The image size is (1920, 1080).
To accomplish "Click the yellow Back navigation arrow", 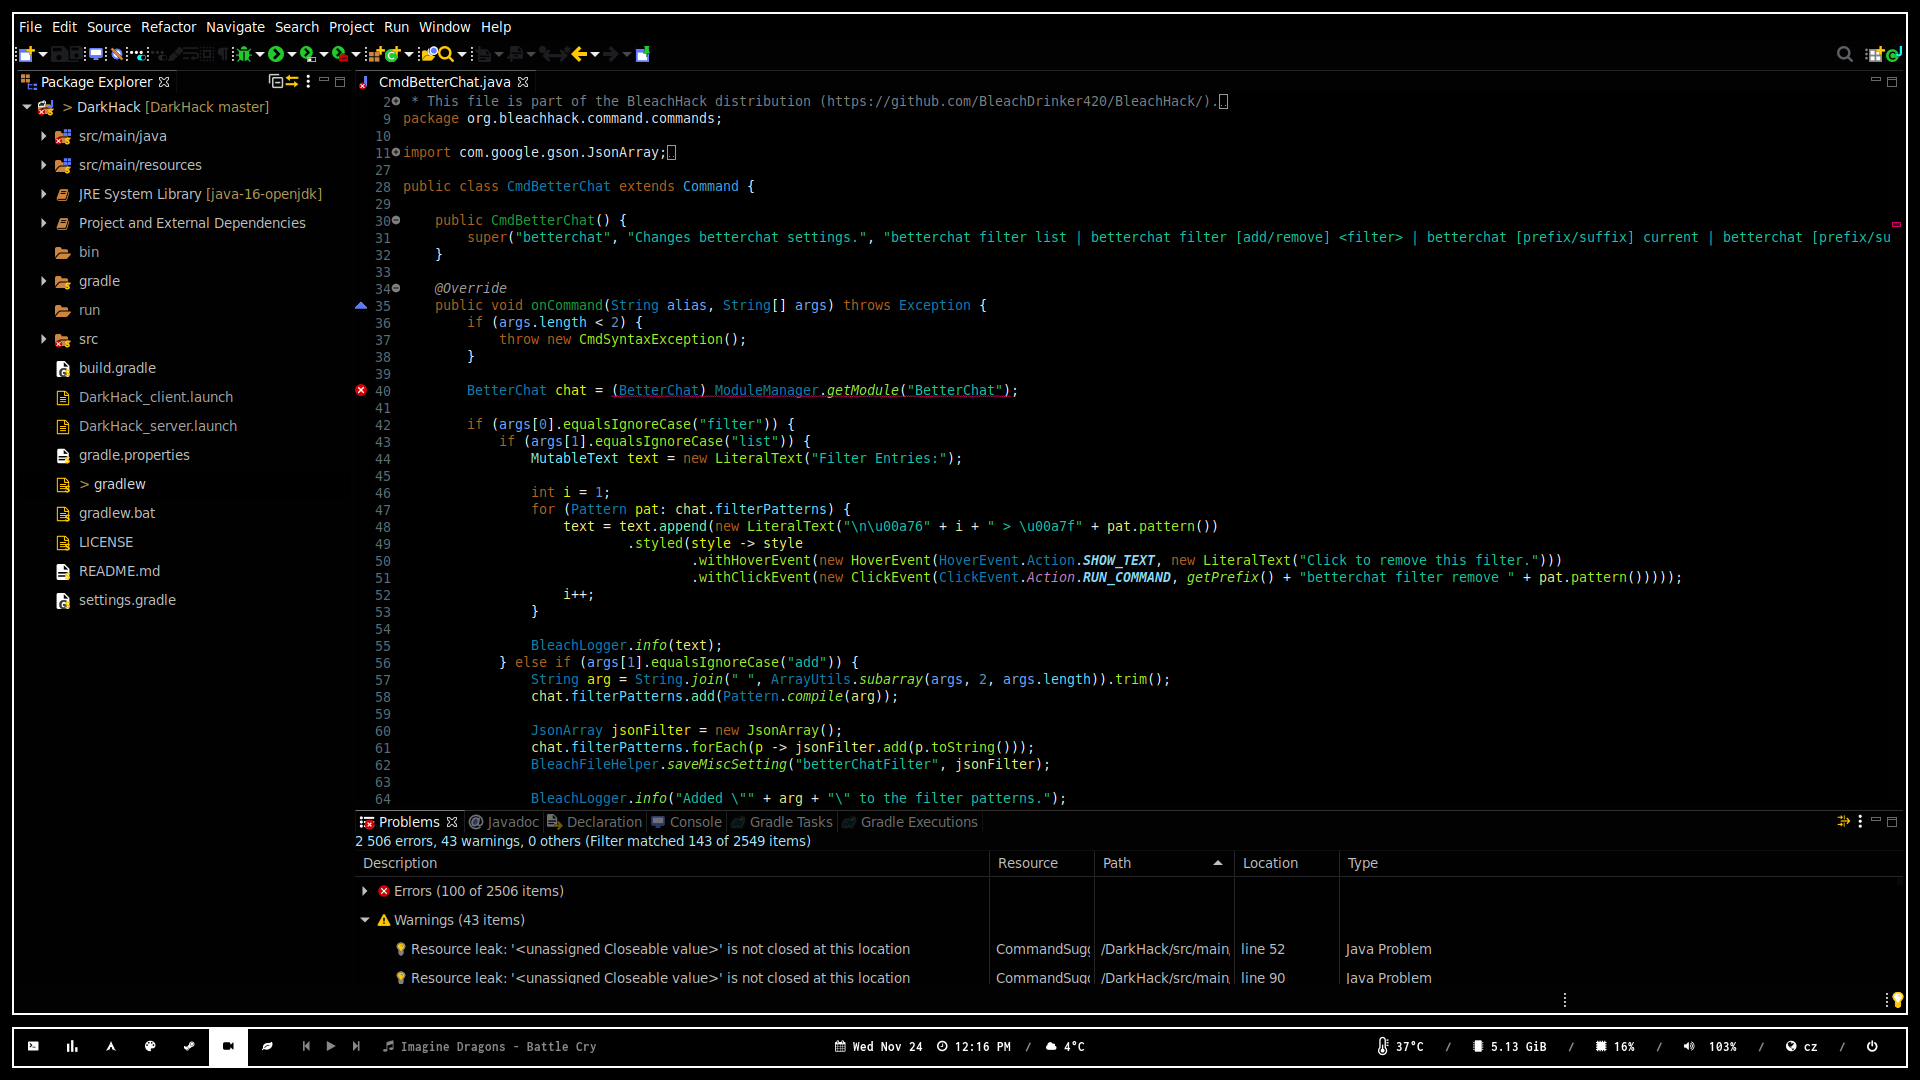I will (x=579, y=54).
